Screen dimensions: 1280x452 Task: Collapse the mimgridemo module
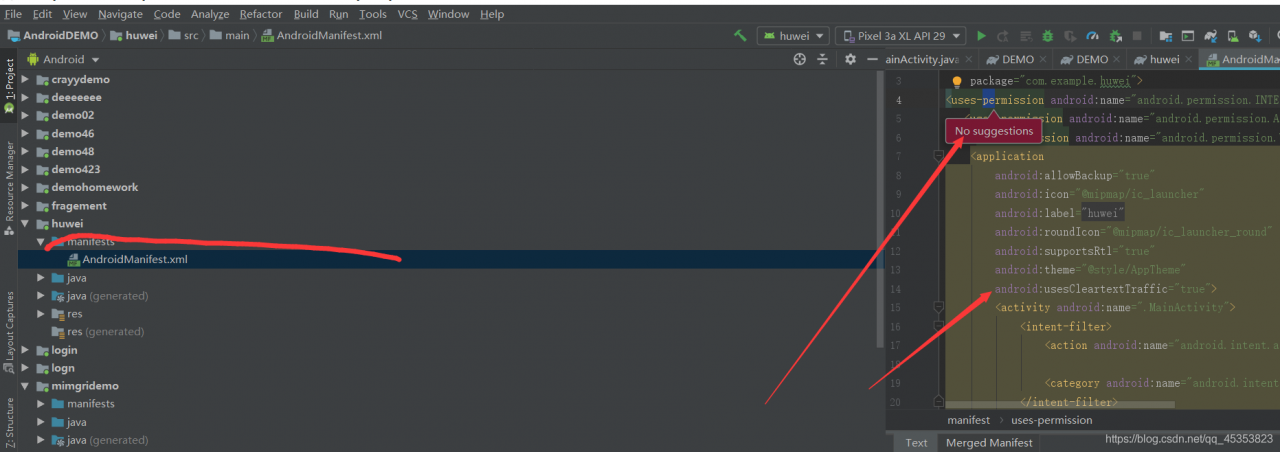(26, 386)
